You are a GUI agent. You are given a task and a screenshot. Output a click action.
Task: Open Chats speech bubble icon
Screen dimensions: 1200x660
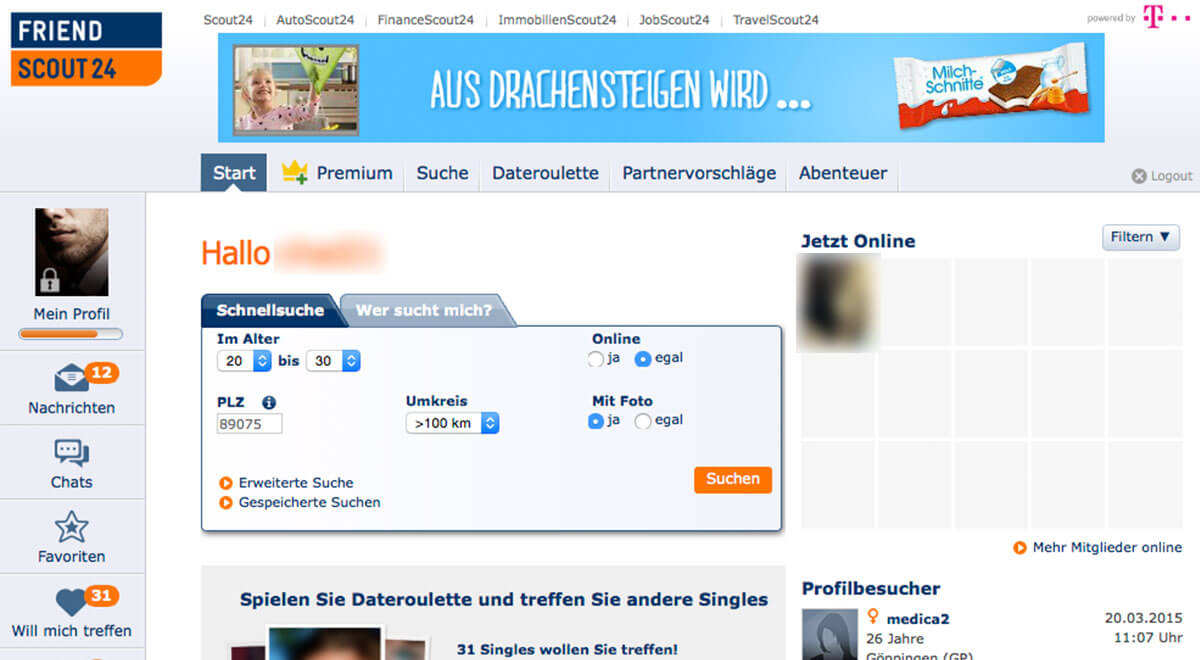tap(71, 453)
